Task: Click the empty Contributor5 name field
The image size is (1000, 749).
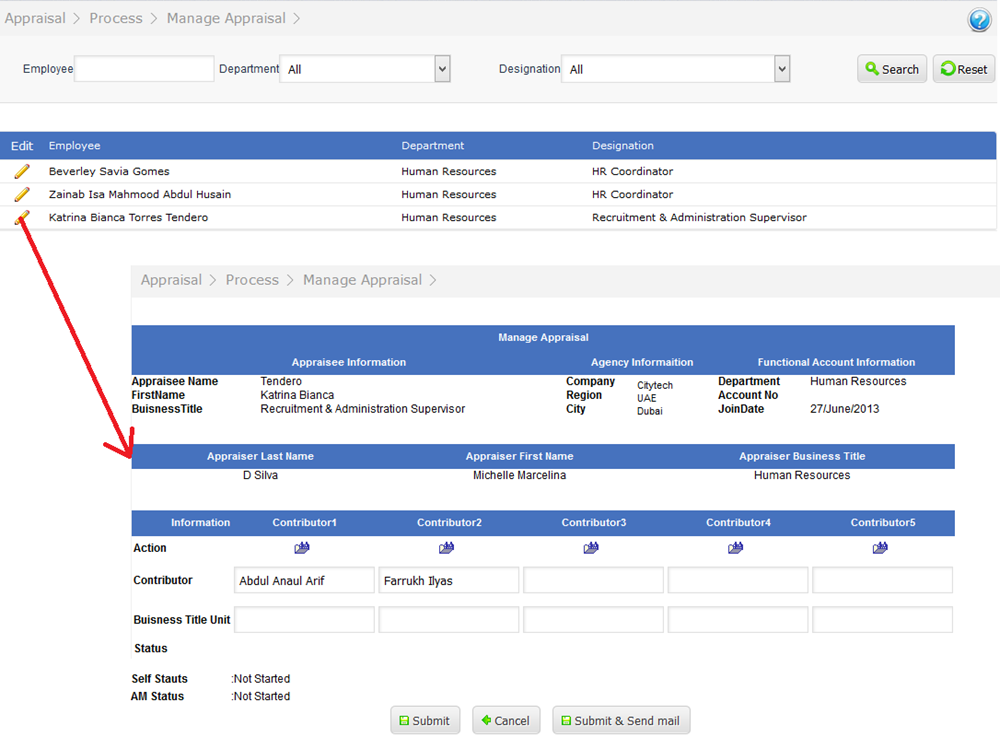Action: pos(883,581)
